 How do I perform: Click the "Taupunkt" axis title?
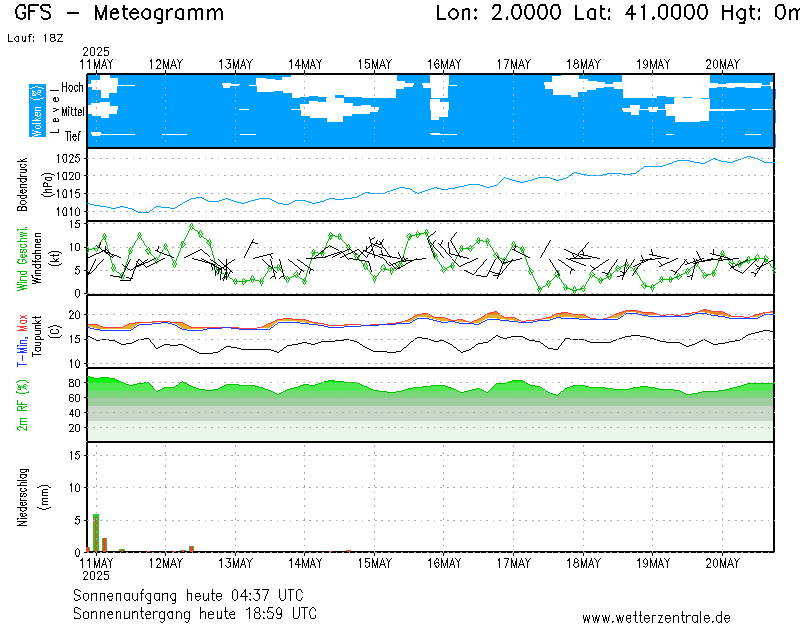37,336
